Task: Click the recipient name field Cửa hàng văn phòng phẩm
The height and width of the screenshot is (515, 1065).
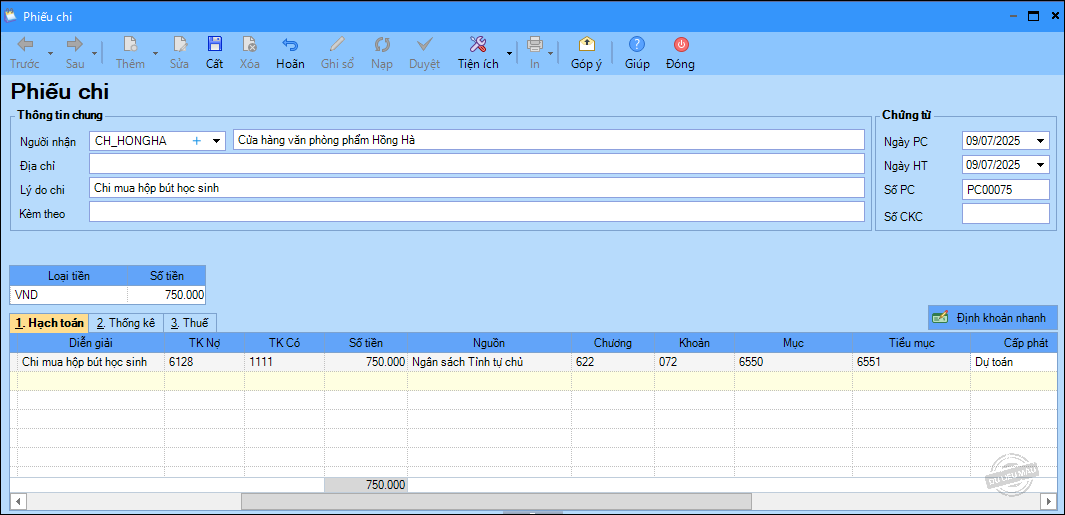Action: (549, 140)
